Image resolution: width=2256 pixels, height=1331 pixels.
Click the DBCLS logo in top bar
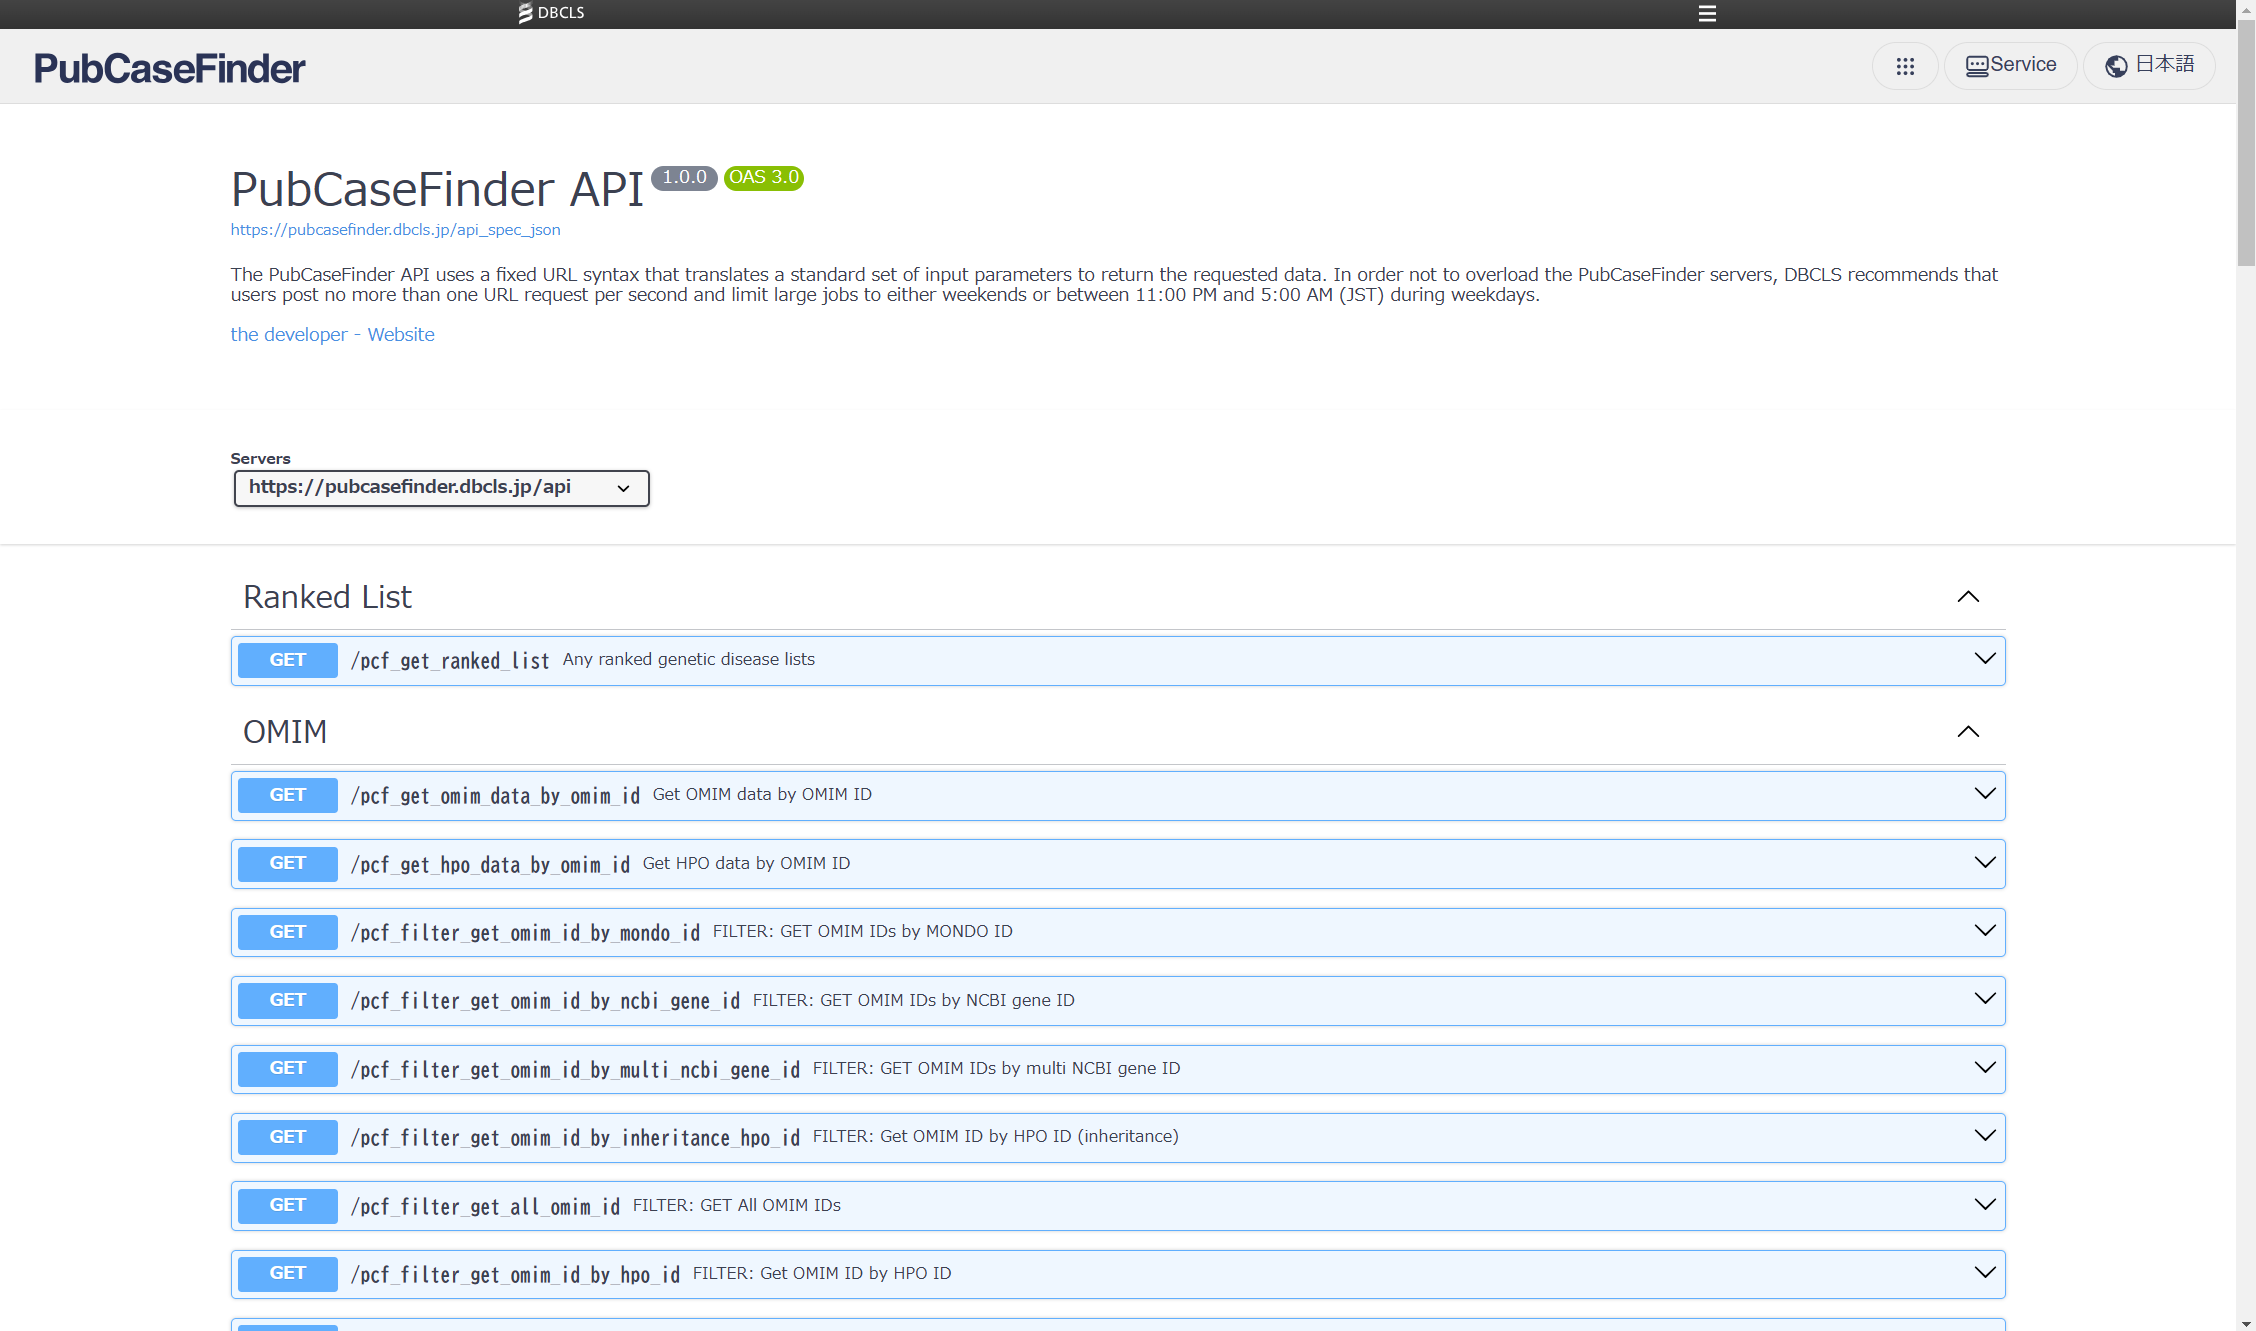click(551, 13)
